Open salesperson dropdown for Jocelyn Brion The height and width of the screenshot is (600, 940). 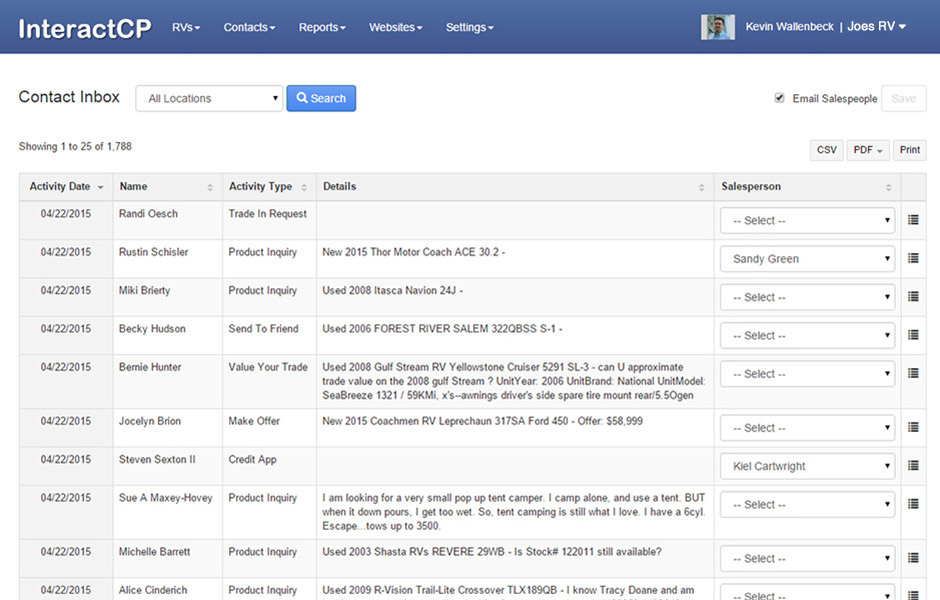[x=808, y=428]
